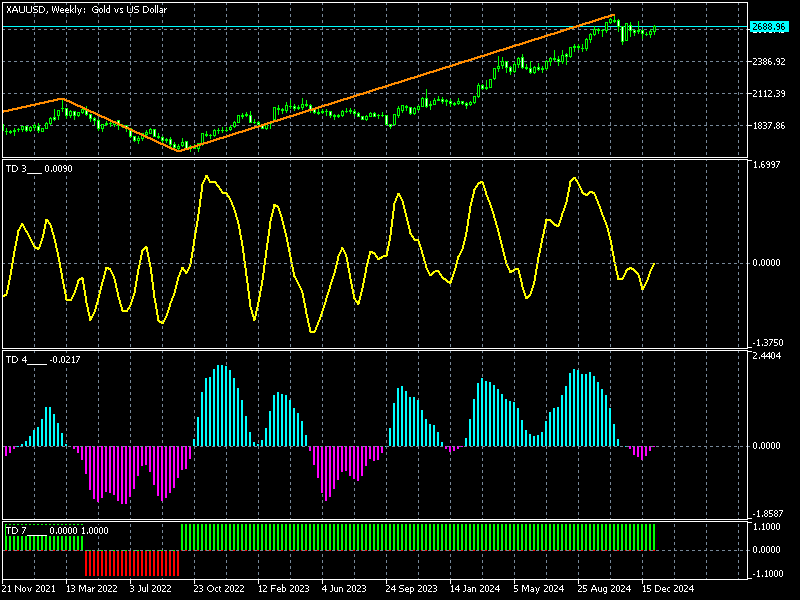Click the 3 Jul 2022 date label
The image size is (800, 600).
tap(151, 589)
